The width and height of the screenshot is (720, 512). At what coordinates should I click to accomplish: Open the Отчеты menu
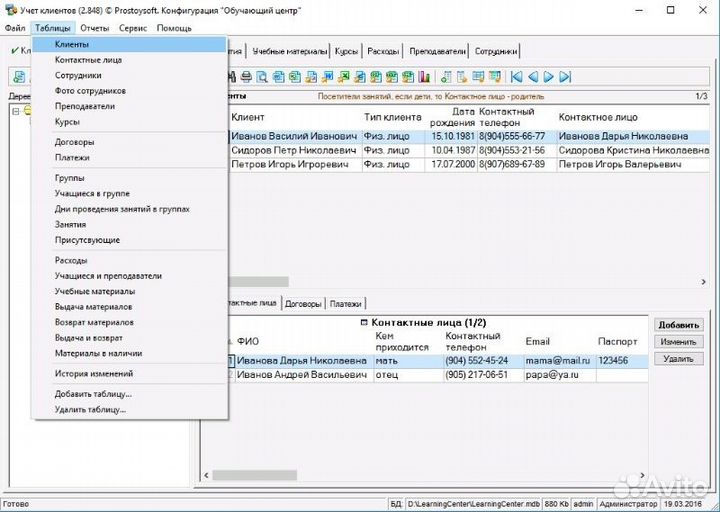coord(94,28)
